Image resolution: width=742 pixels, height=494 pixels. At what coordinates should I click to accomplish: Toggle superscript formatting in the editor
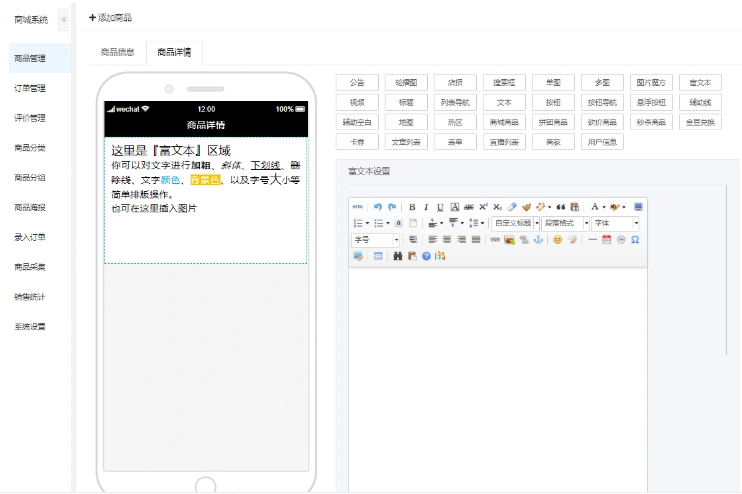coord(483,206)
